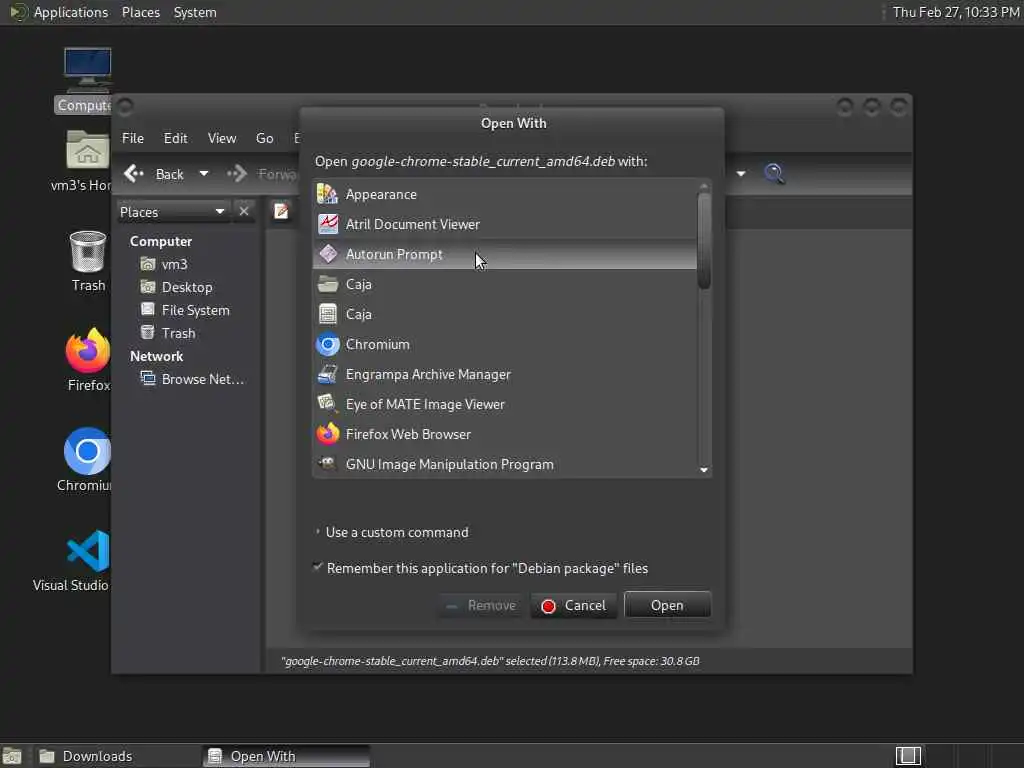Switch to Open With taskbar entry

coord(286,756)
